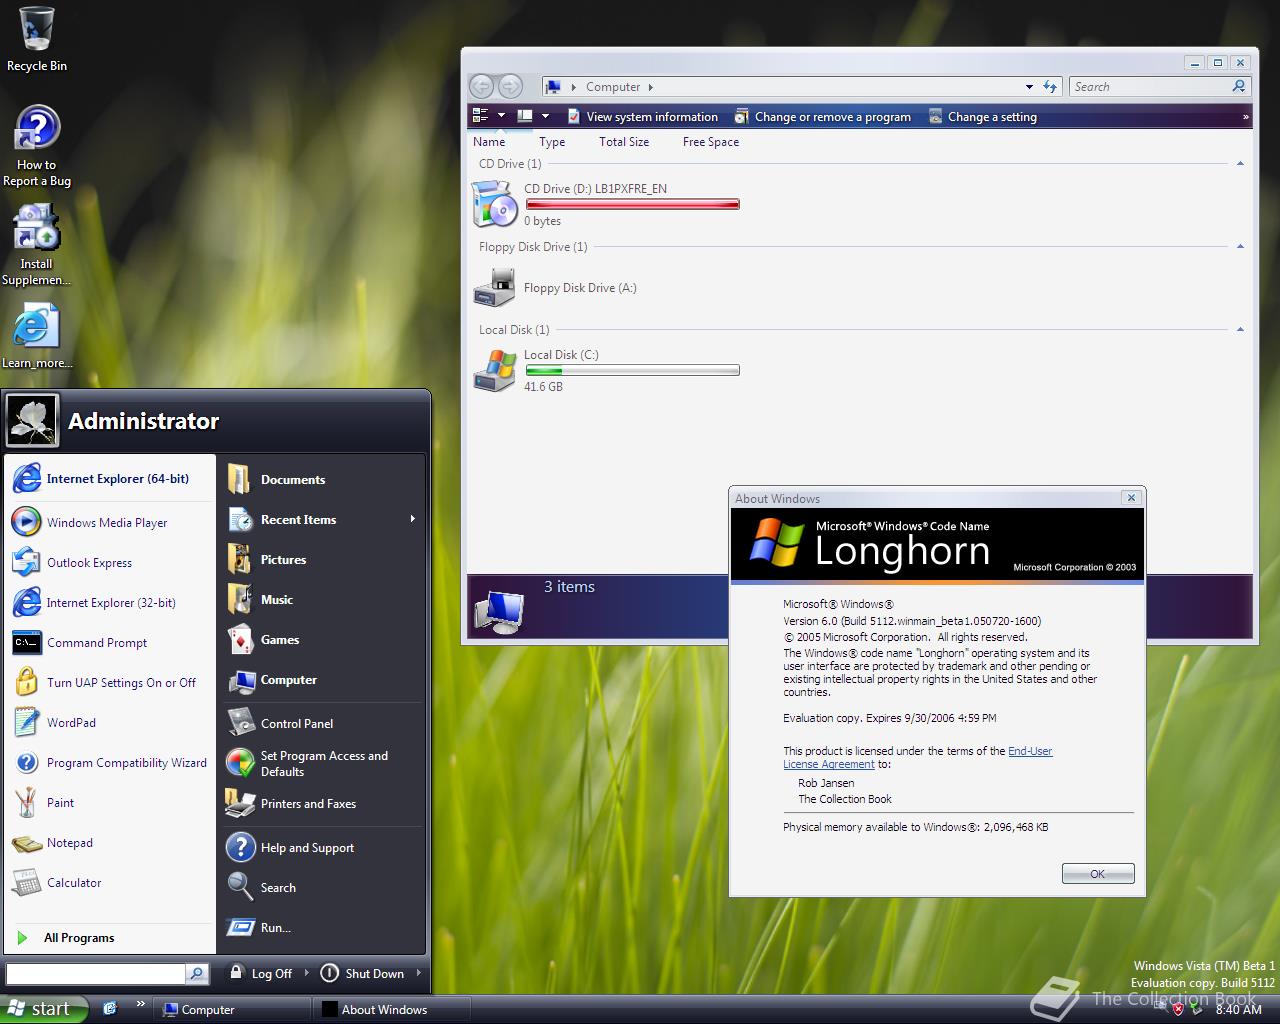Open the preview pane layout dropdown
Screen dimensions: 1280x1024
click(x=545, y=116)
